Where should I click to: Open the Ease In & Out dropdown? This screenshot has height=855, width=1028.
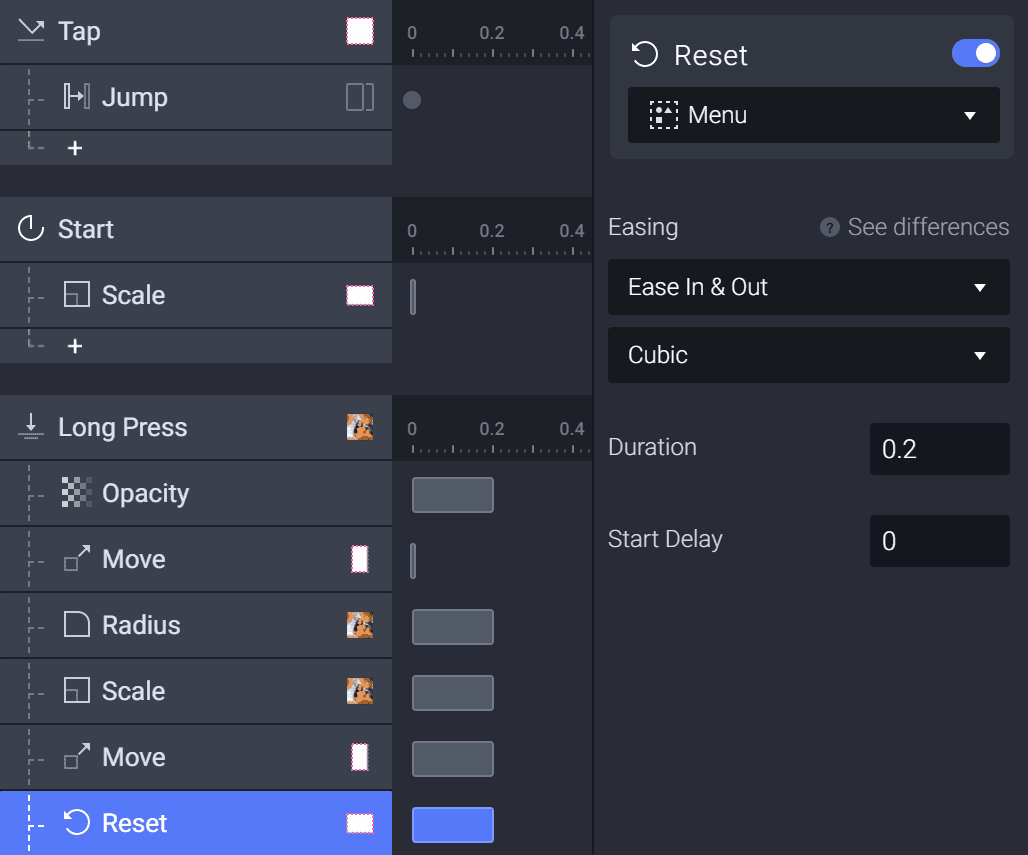point(808,287)
